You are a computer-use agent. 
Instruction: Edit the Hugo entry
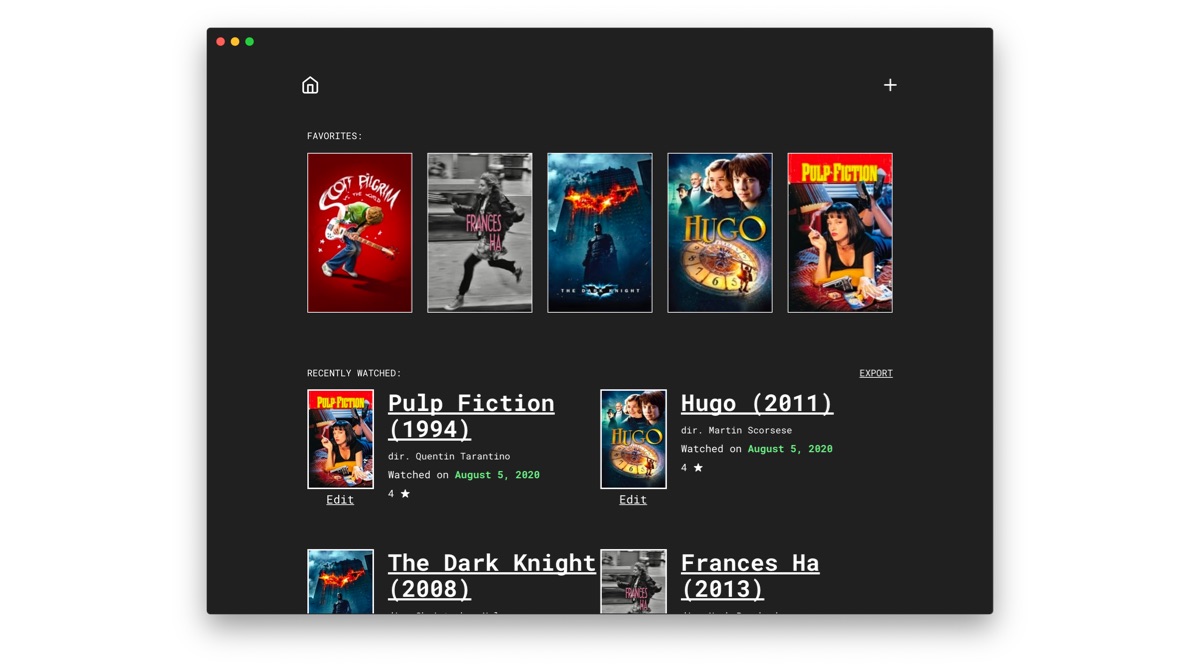point(633,500)
